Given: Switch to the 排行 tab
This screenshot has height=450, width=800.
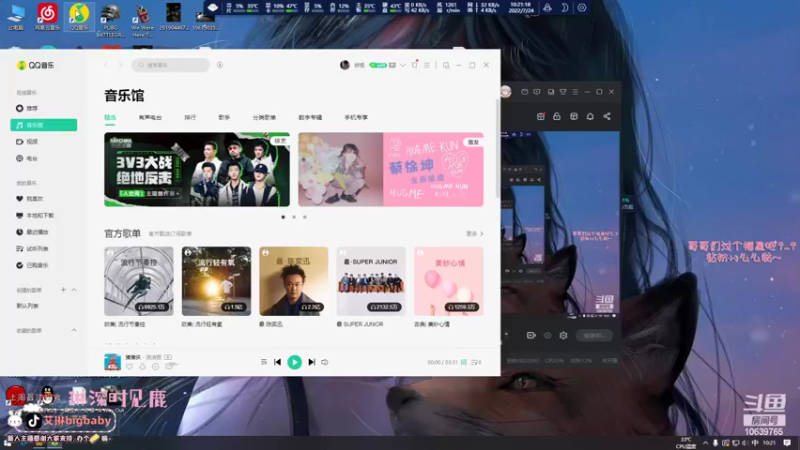Looking at the screenshot, I should pyautogui.click(x=190, y=117).
